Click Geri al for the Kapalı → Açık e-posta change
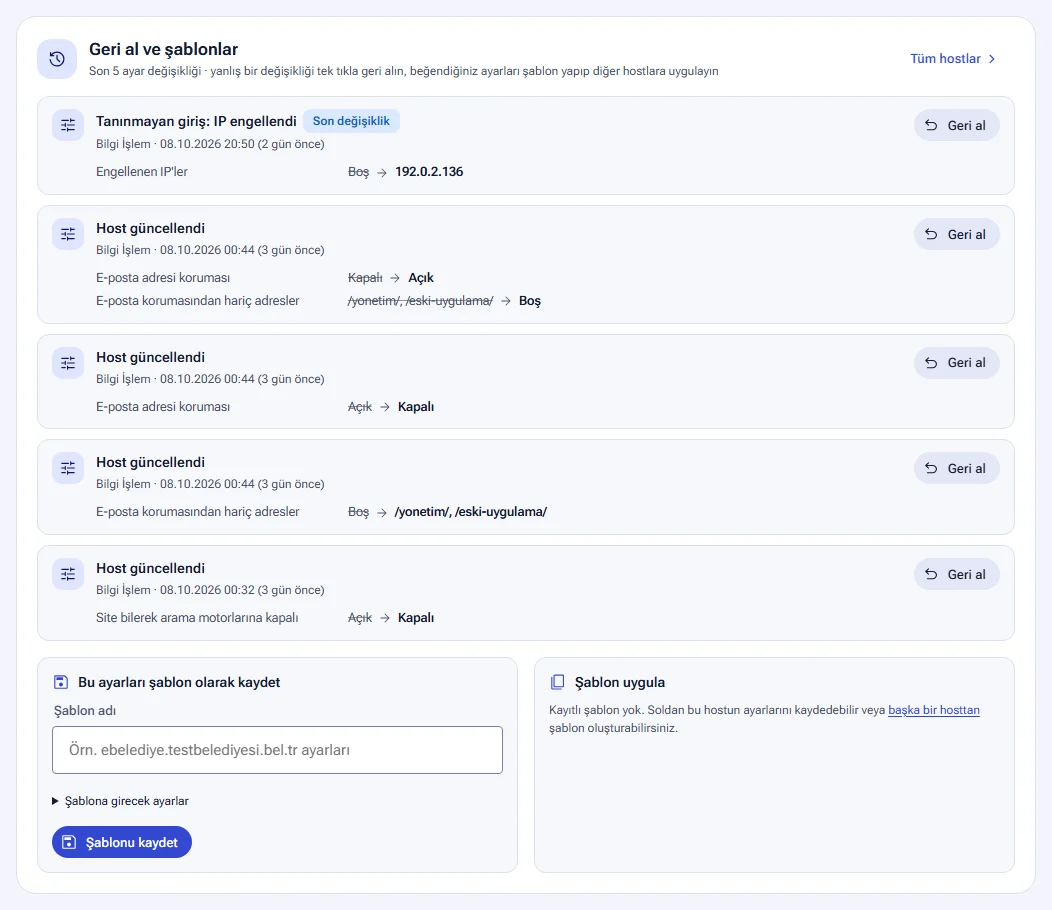The height and width of the screenshot is (910, 1052). [x=957, y=234]
